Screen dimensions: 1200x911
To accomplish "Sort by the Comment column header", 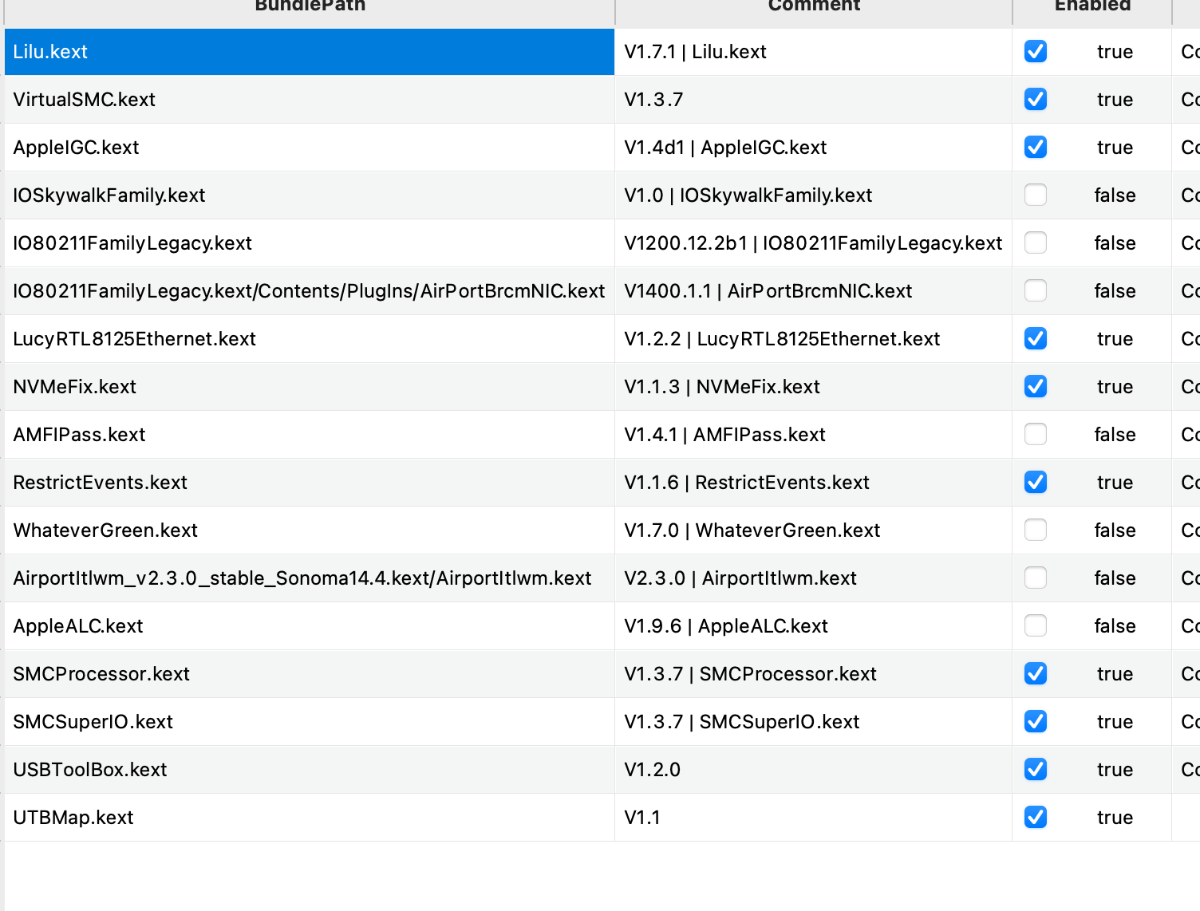I will 813,7.
